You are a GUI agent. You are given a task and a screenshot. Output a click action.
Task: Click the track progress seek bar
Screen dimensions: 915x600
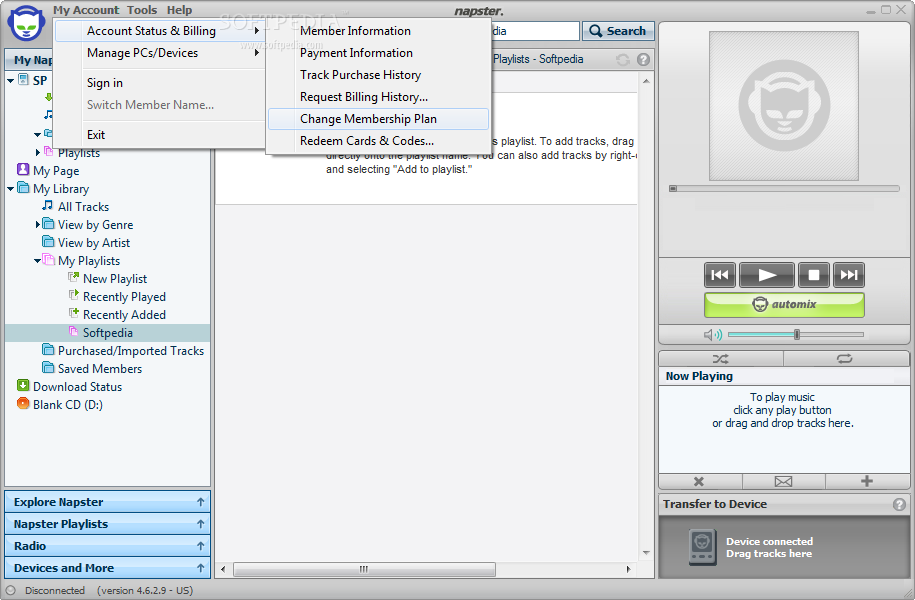[x=784, y=189]
